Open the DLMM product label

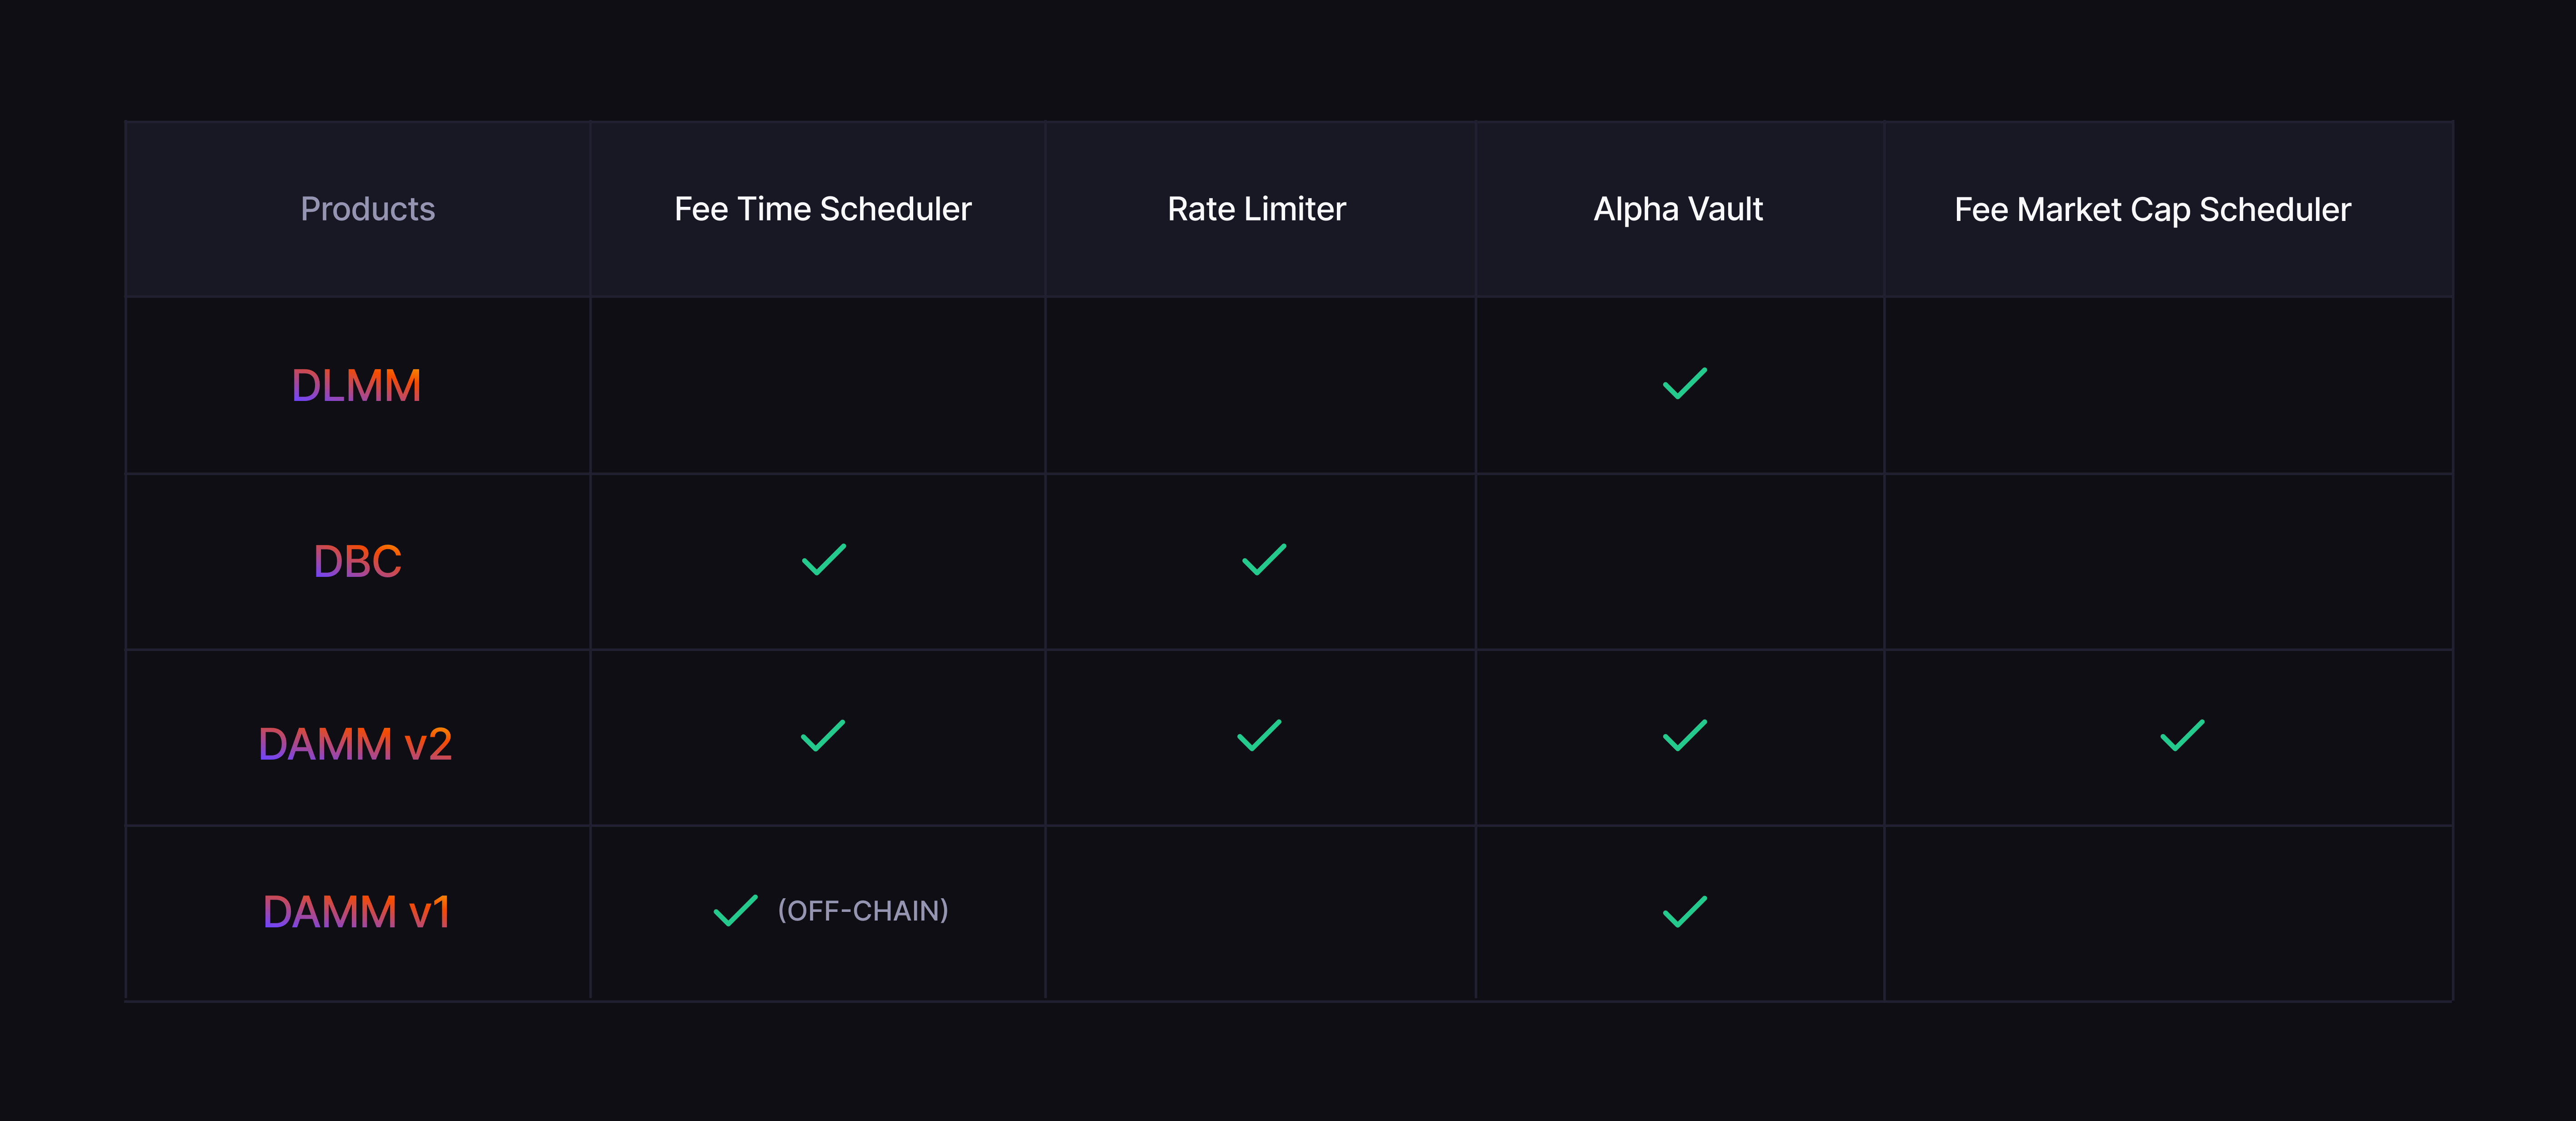coord(356,386)
